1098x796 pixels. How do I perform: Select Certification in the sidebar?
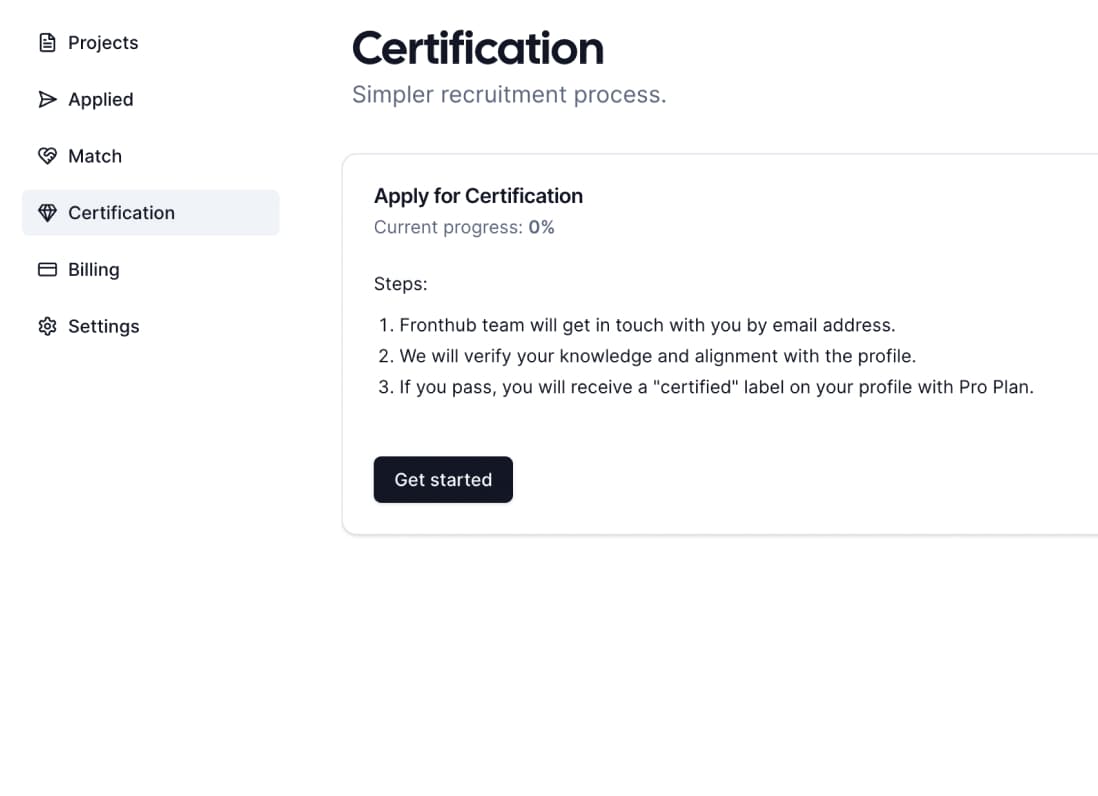coord(151,213)
